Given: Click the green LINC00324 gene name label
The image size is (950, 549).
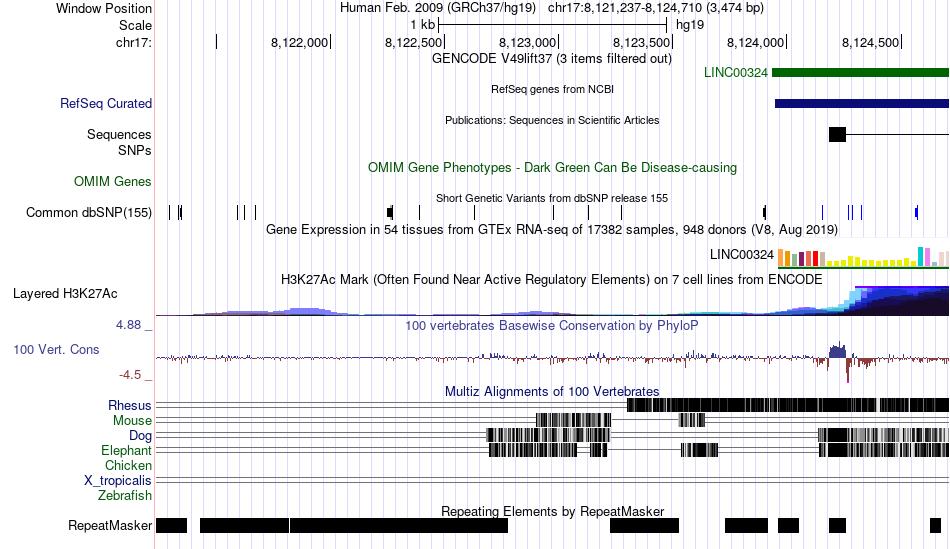Looking at the screenshot, I should point(736,73).
